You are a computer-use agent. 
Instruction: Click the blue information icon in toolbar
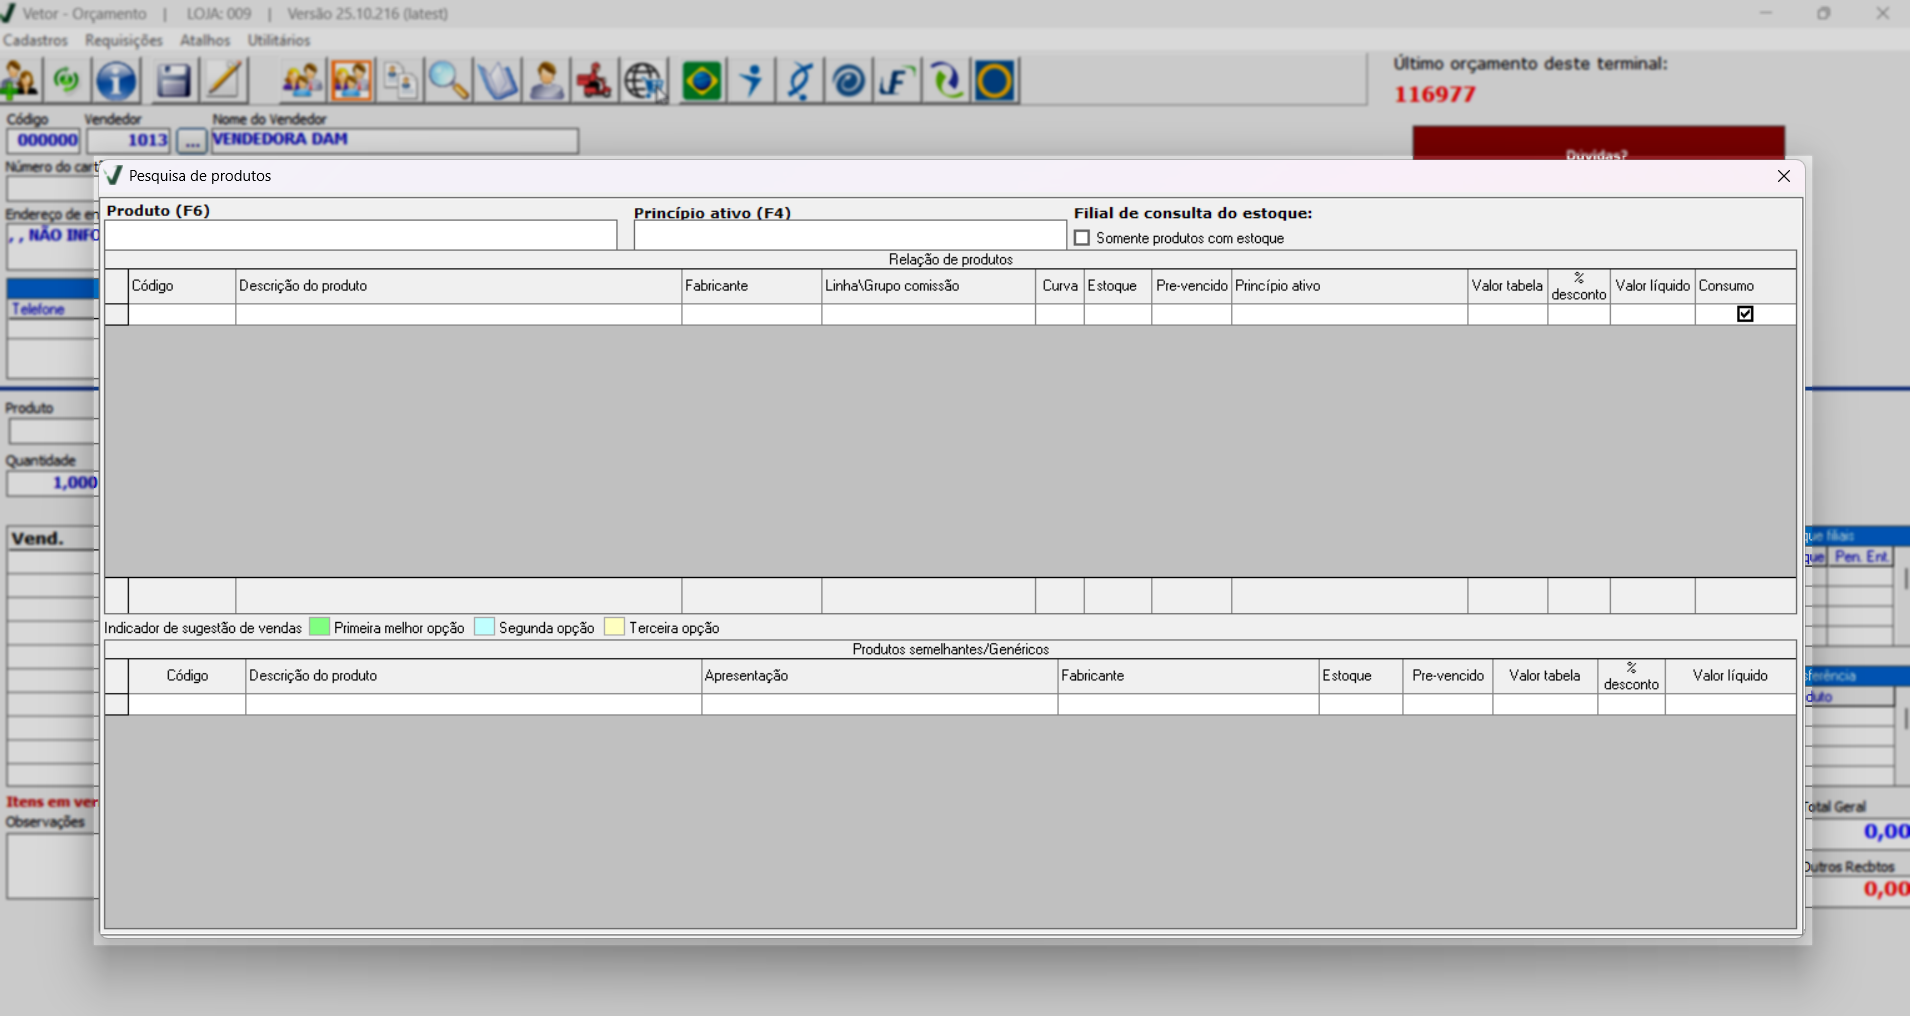pos(116,81)
